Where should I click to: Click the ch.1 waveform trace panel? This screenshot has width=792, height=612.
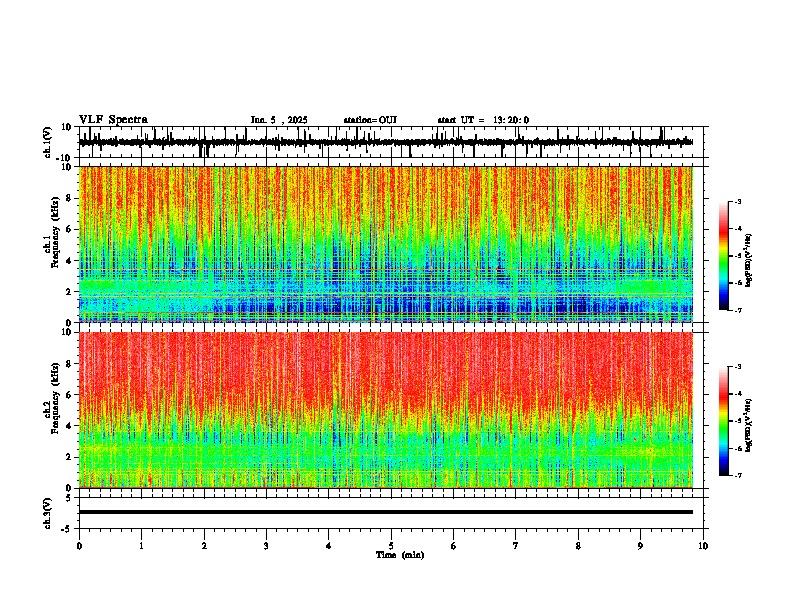pos(391,142)
